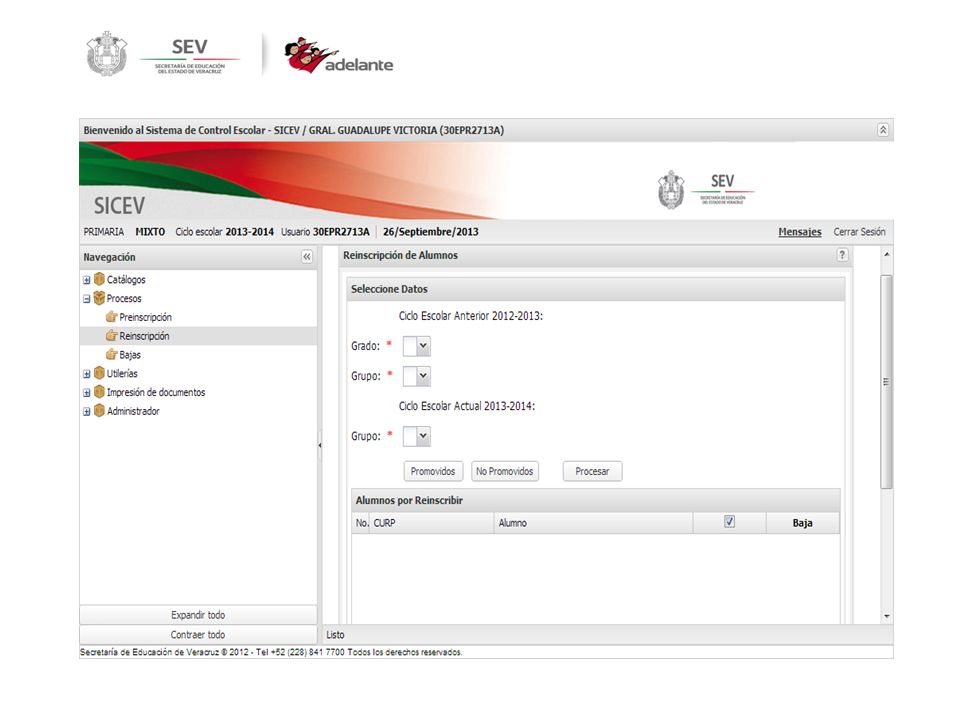960x720 pixels.
Task: Click the Alumno column header
Action: coord(593,523)
